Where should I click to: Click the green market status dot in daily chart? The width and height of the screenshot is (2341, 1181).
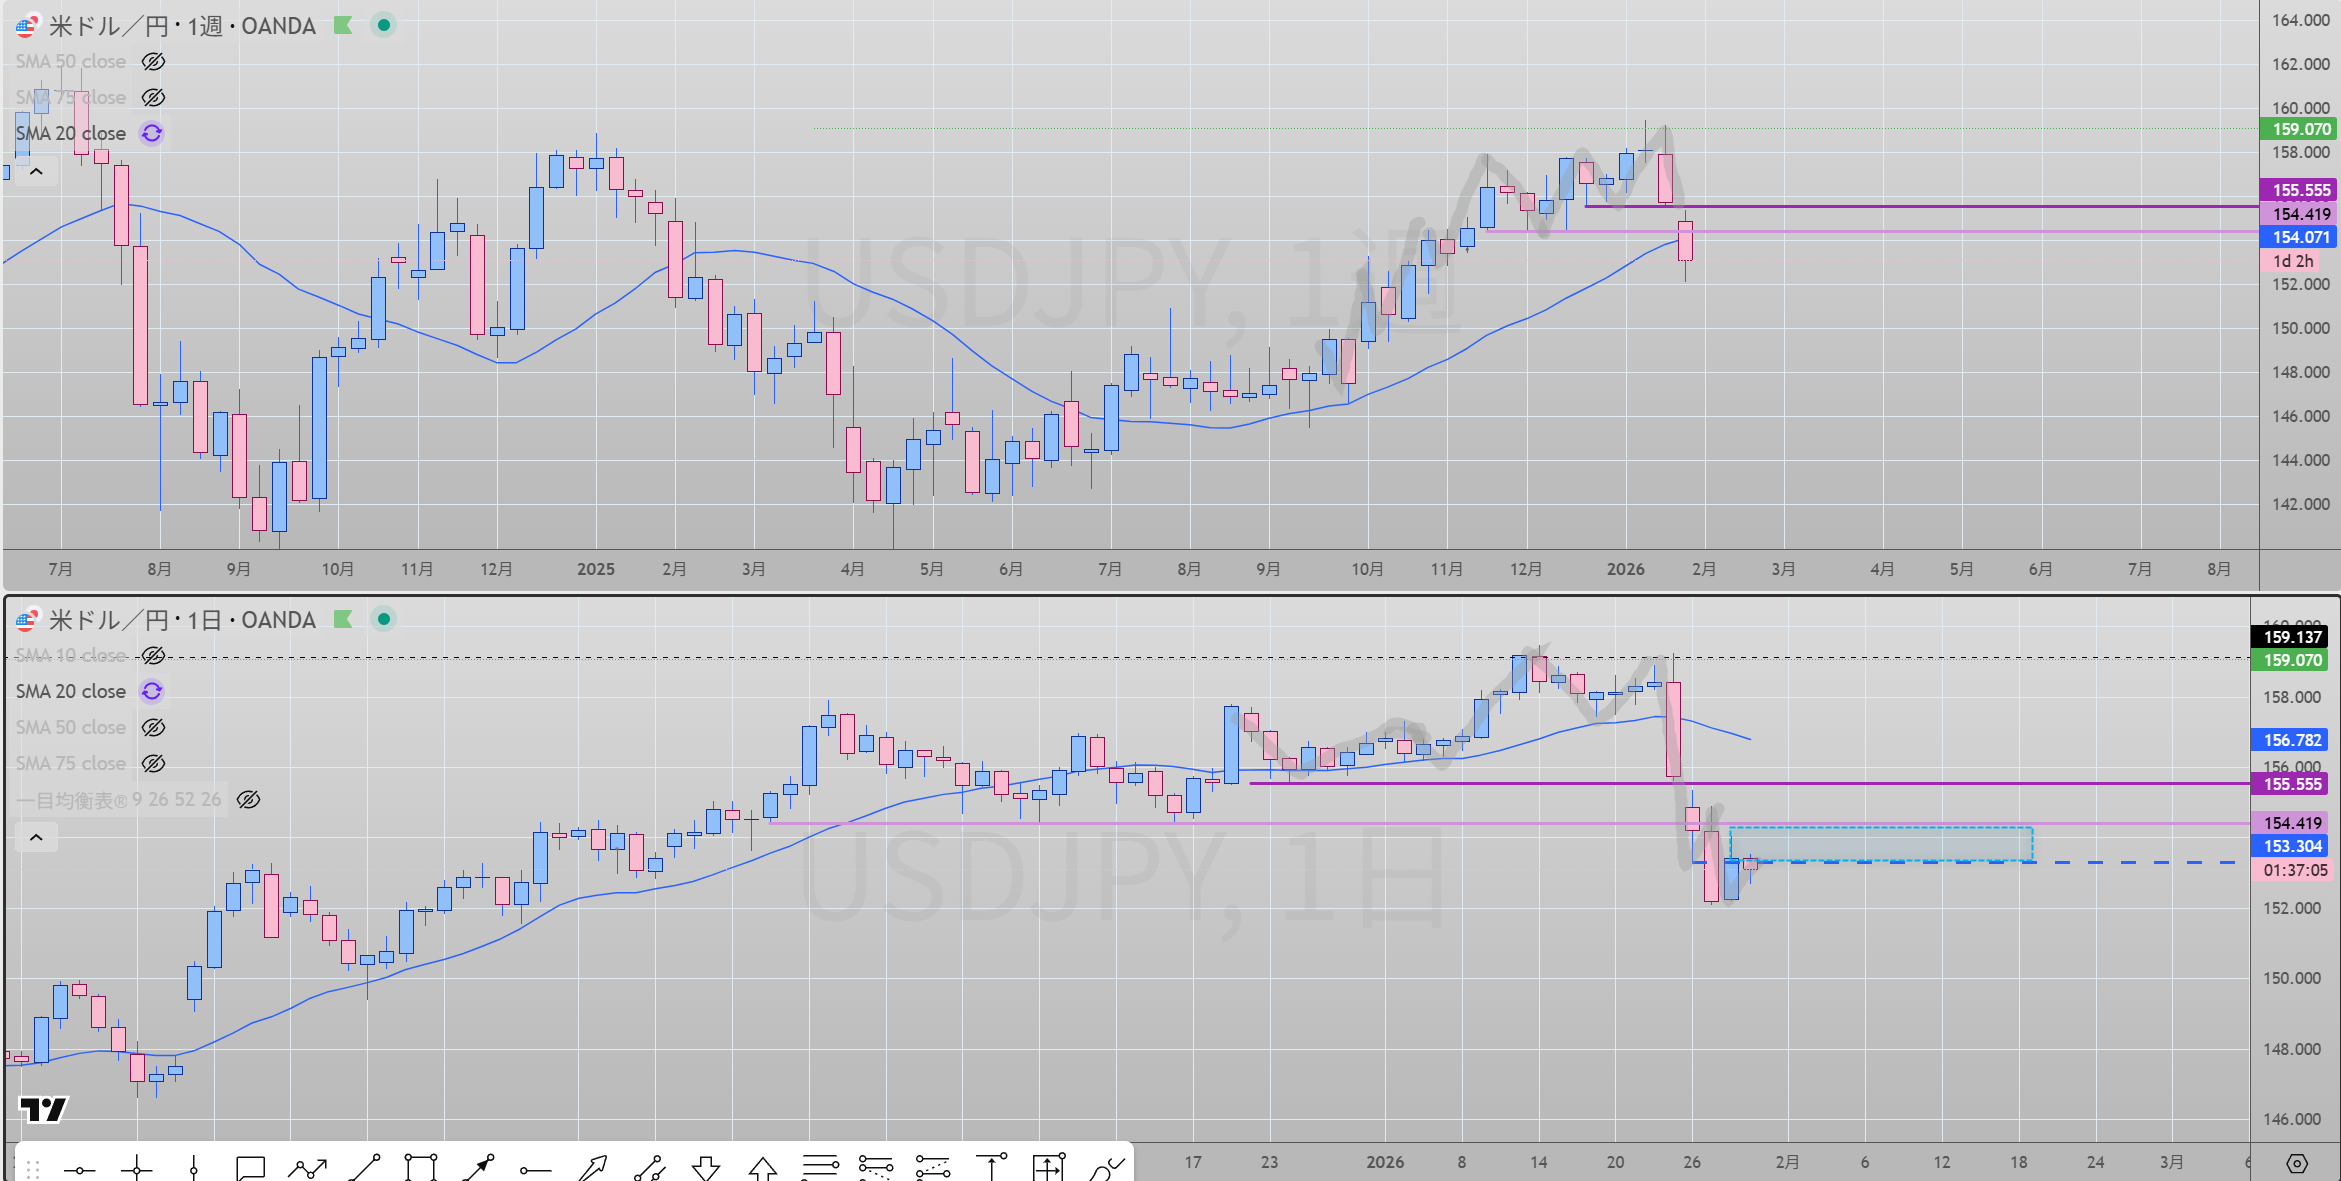click(x=384, y=620)
